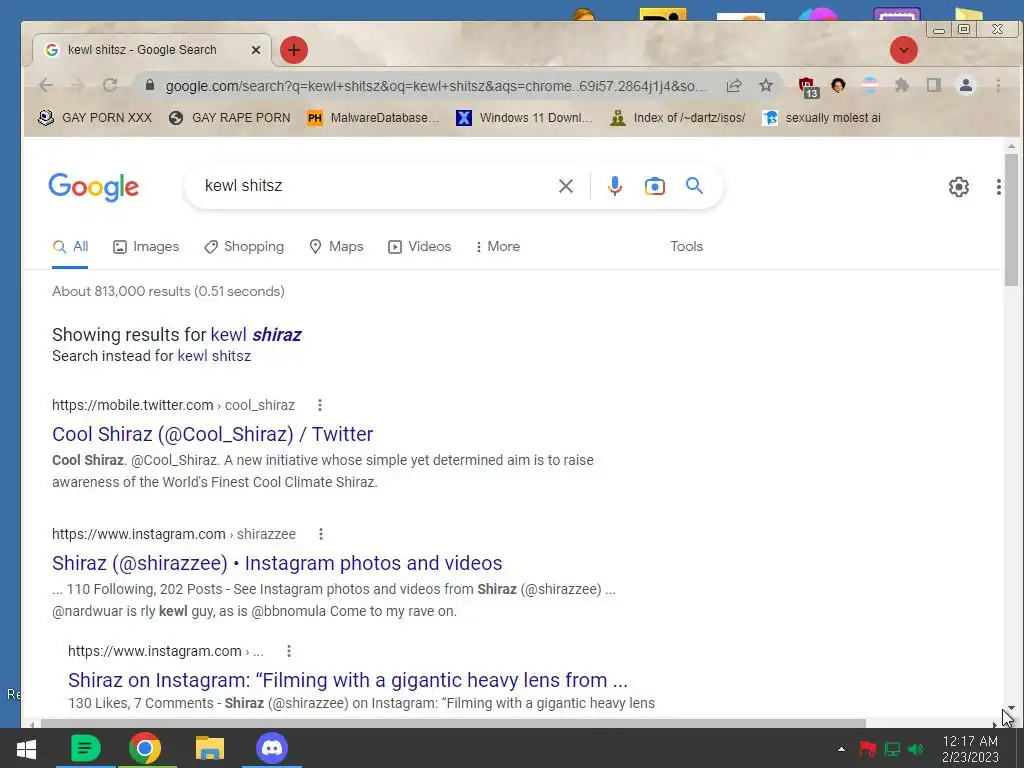This screenshot has height=768, width=1024.
Task: Click the Chrome taskbar icon
Action: [x=145, y=748]
